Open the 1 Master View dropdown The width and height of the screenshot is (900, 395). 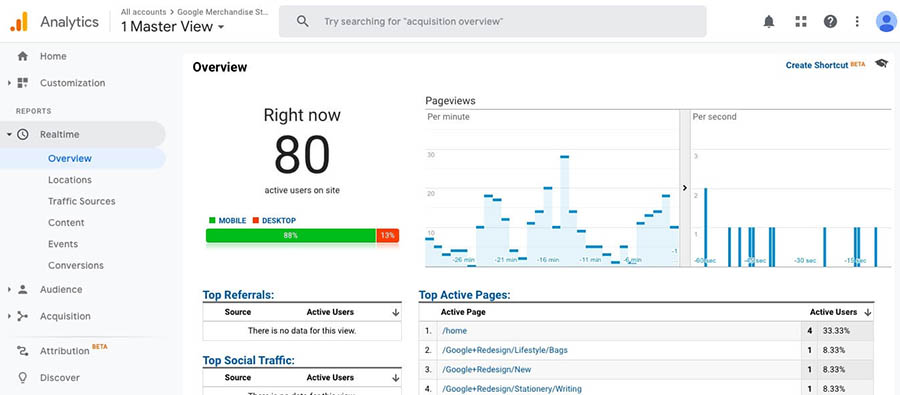point(172,26)
